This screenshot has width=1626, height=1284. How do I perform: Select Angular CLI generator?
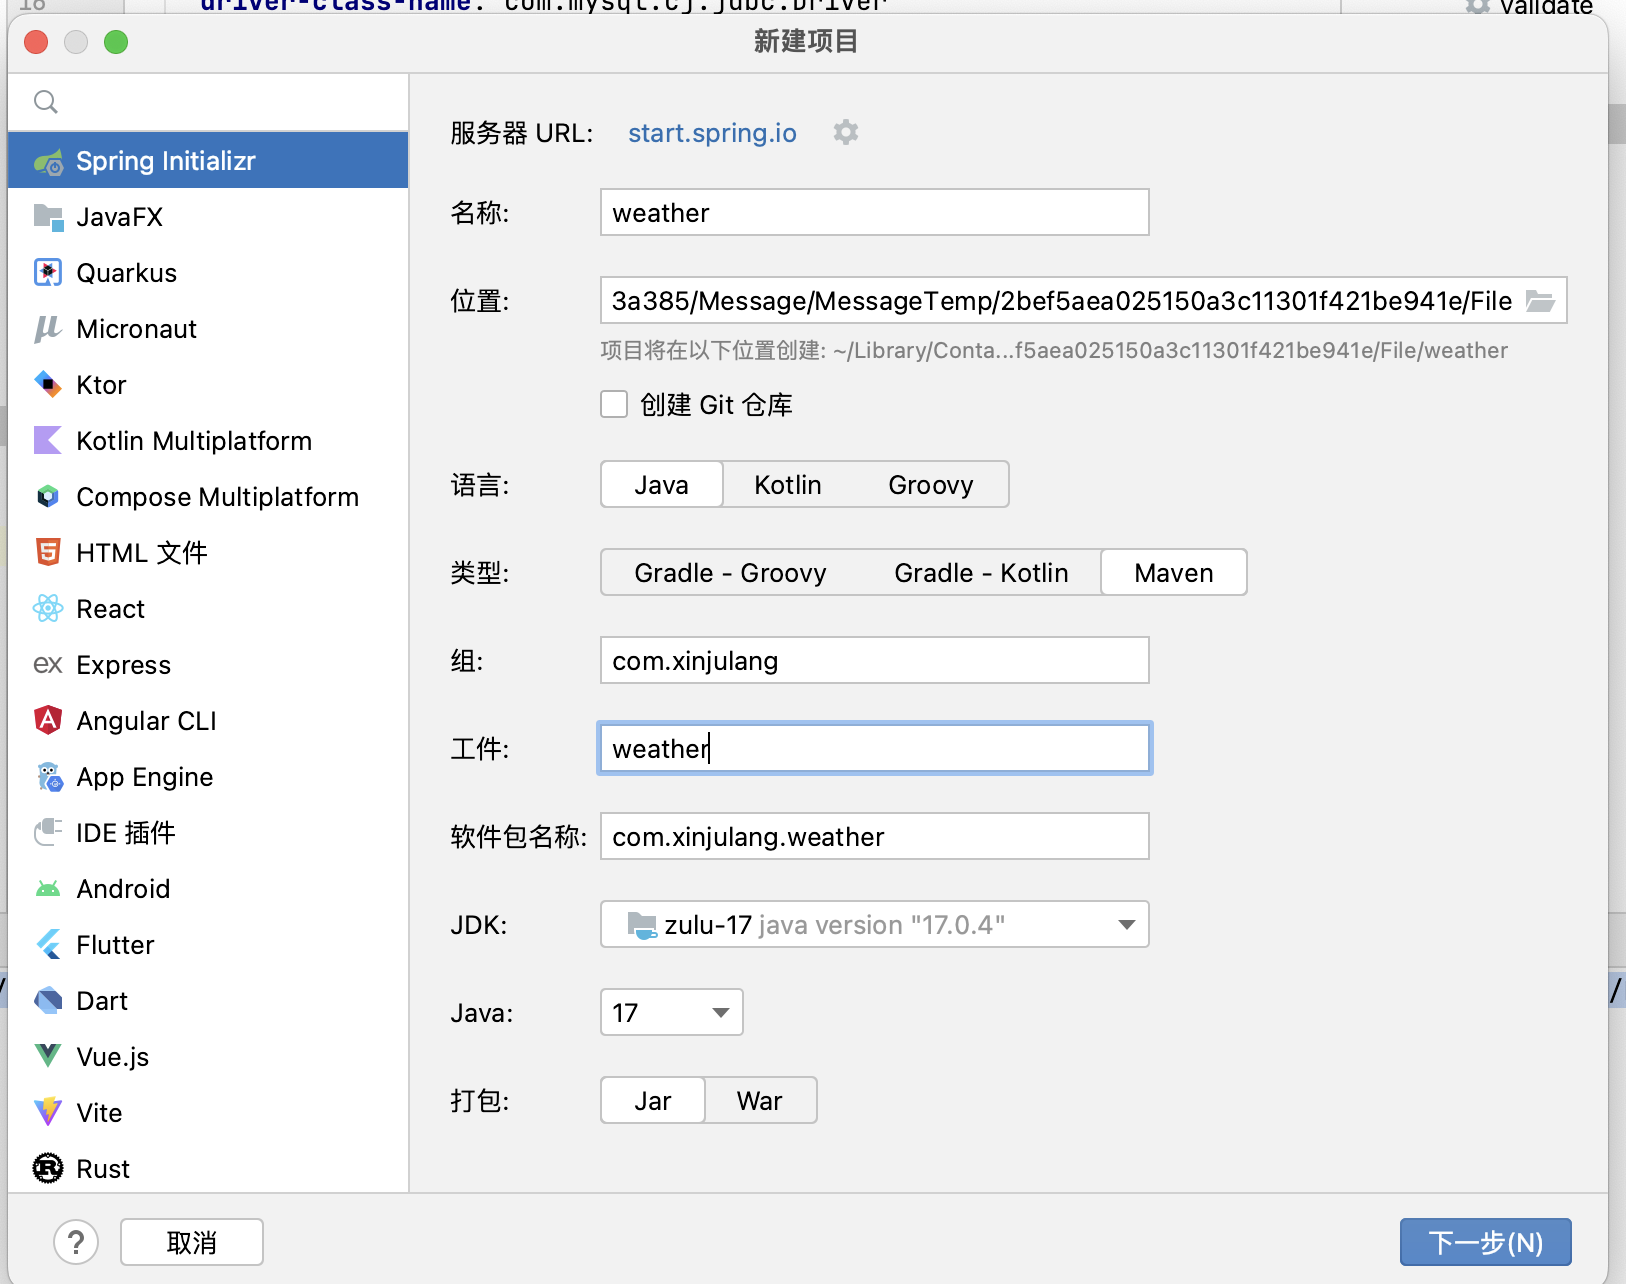tap(208, 721)
